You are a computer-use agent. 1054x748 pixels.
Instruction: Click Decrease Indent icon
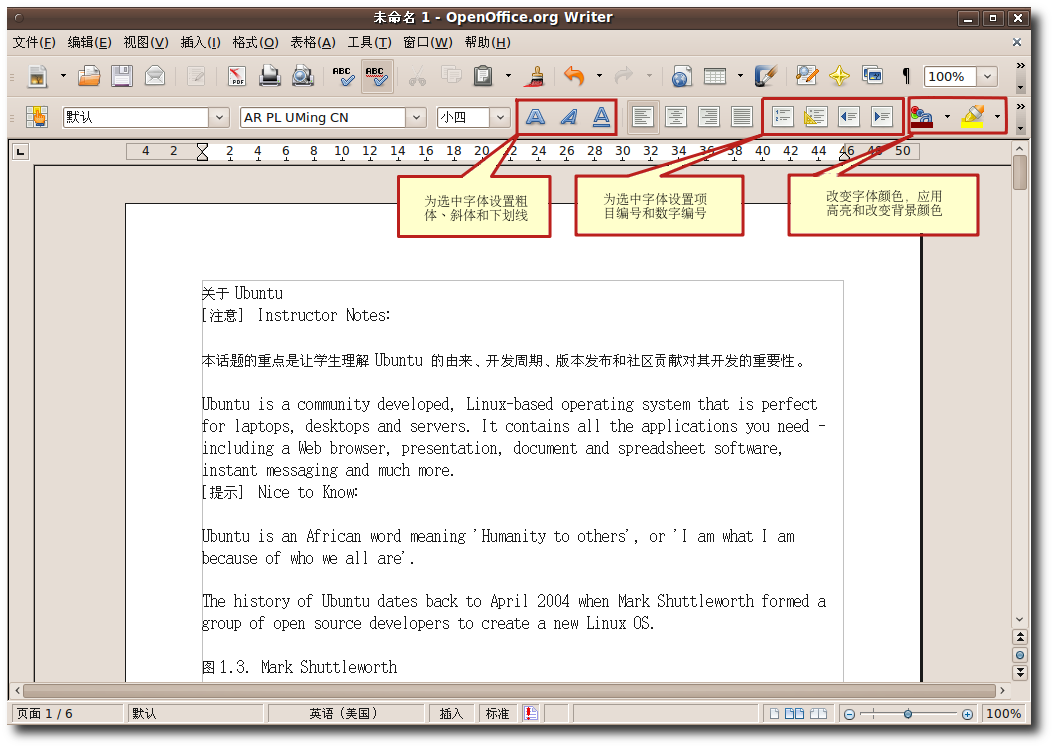pos(849,117)
